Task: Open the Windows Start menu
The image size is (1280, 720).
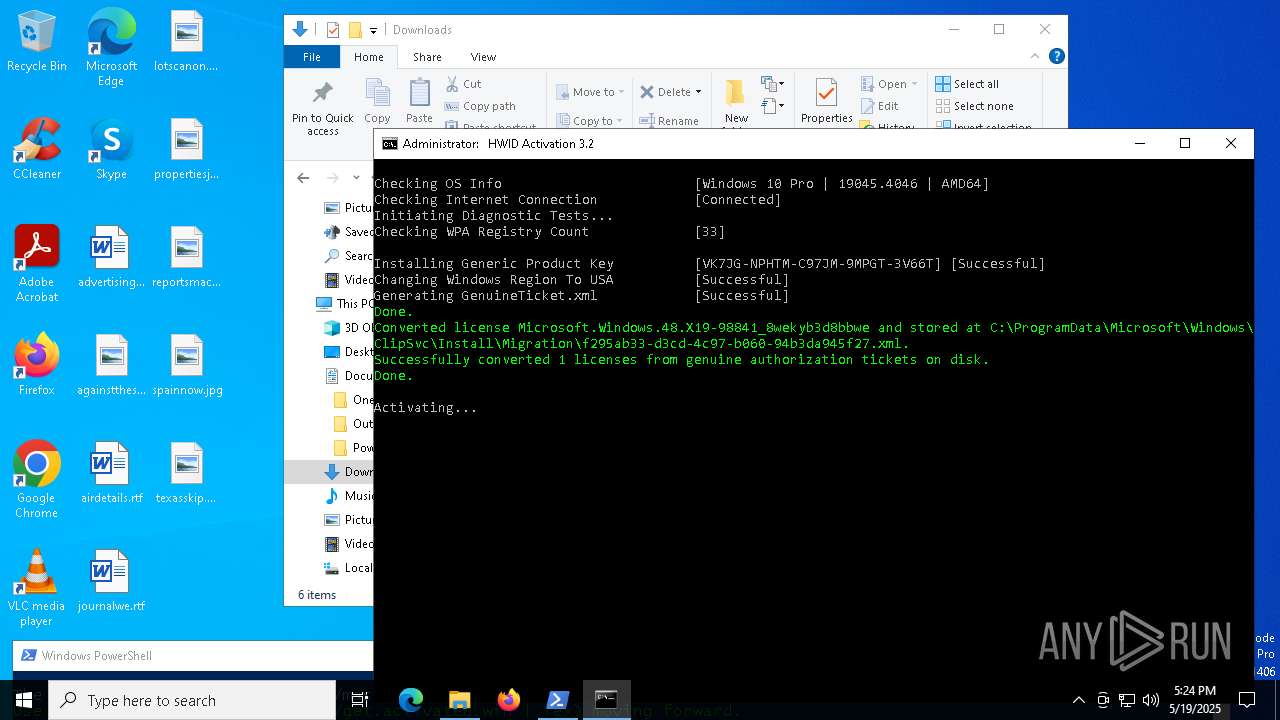Action: click(x=24, y=700)
